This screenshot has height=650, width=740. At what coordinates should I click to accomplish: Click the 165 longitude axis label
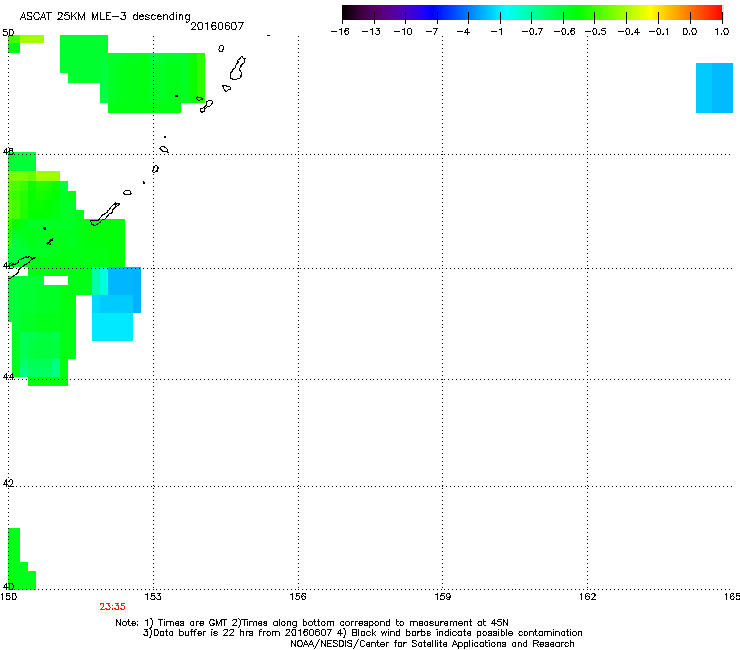[x=732, y=597]
